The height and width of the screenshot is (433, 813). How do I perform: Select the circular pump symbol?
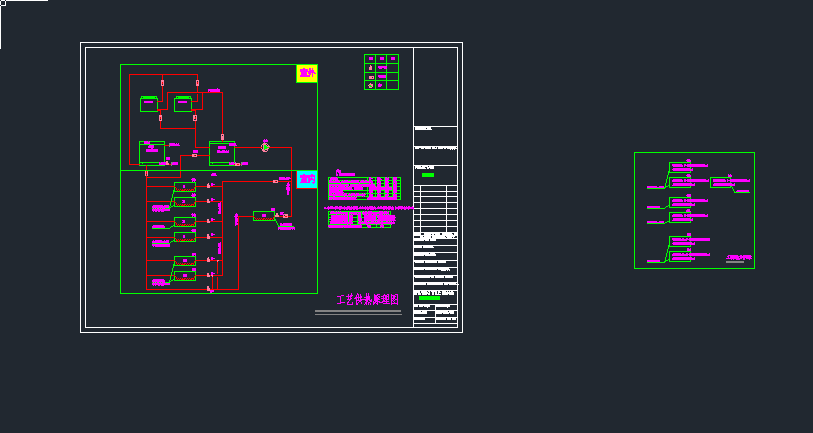point(265,147)
